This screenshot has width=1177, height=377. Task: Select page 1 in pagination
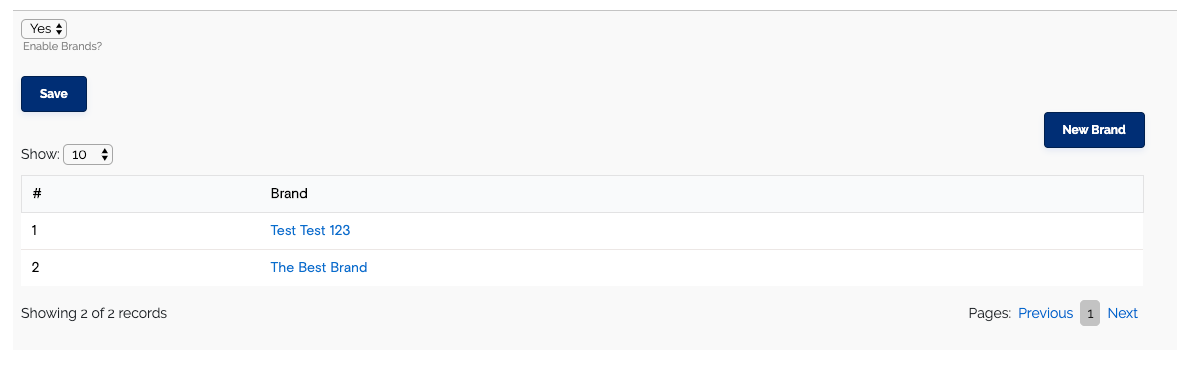click(1090, 313)
